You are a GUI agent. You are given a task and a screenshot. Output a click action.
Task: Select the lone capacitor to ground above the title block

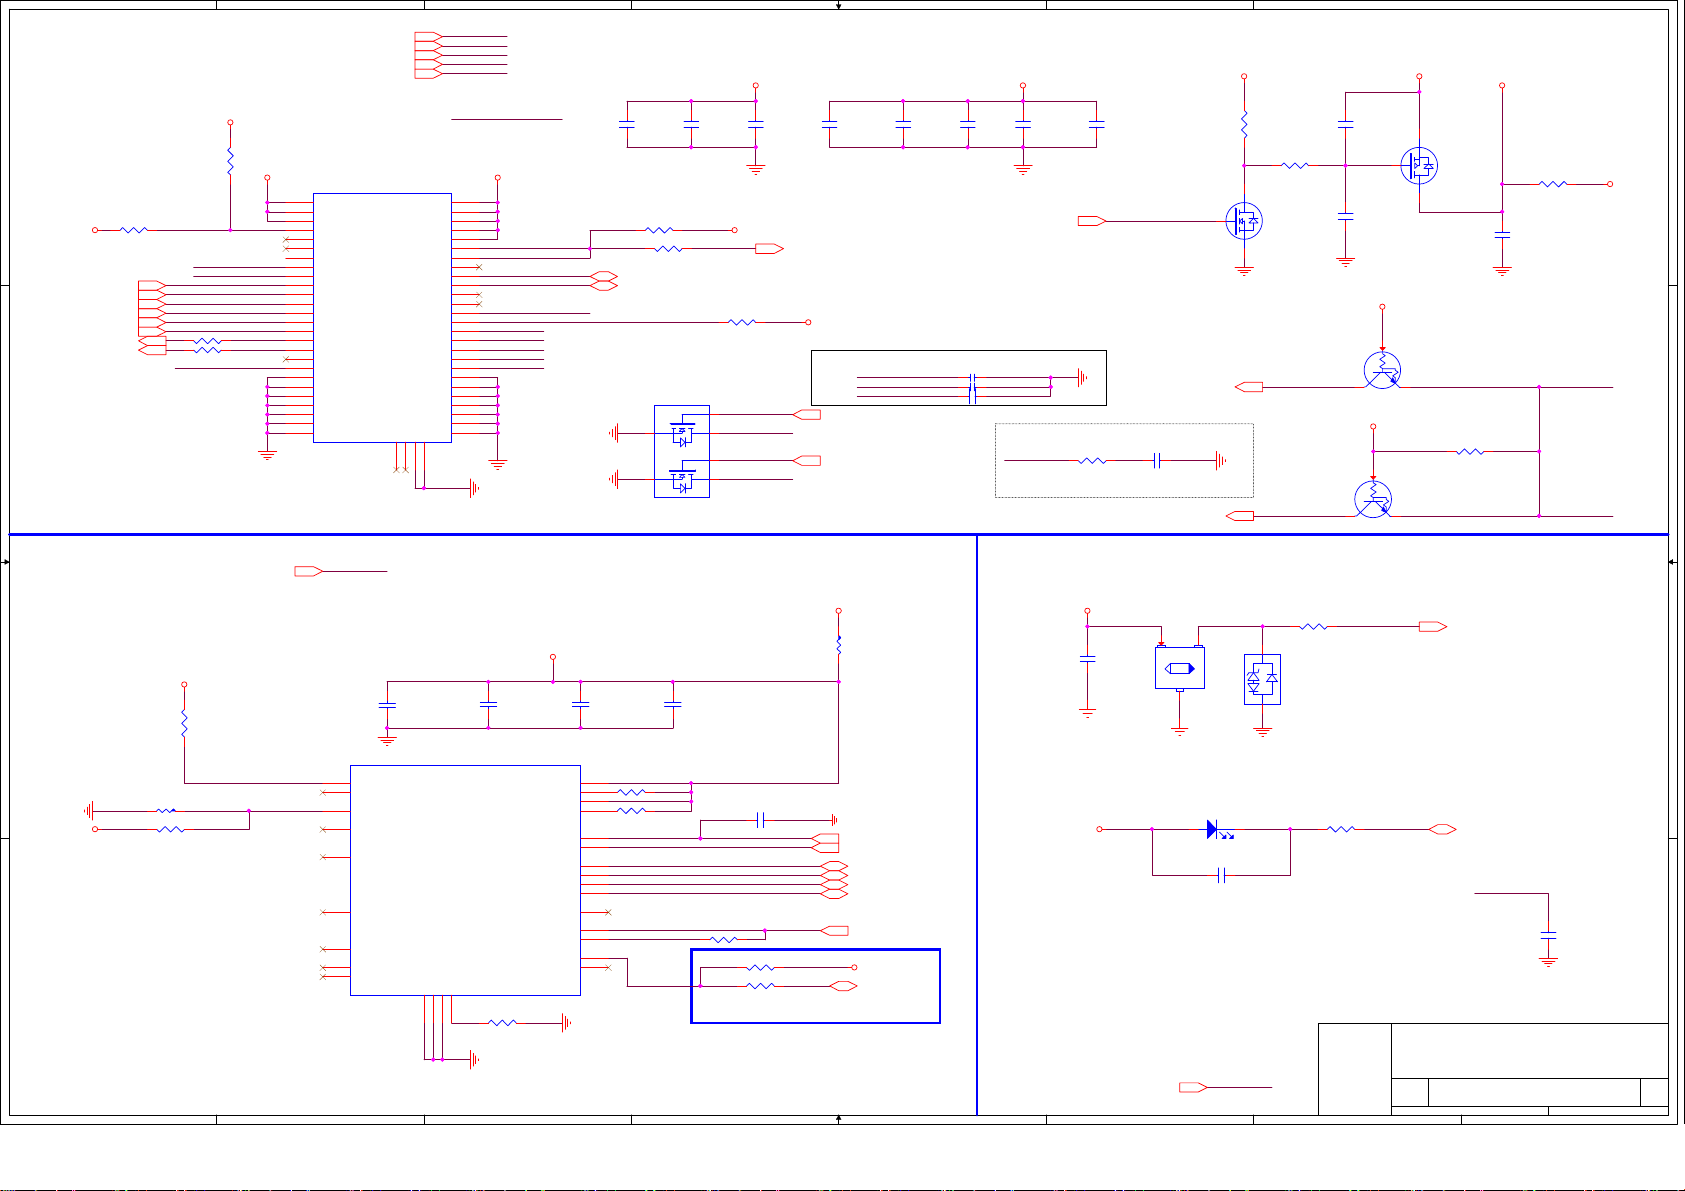pos(1548,935)
